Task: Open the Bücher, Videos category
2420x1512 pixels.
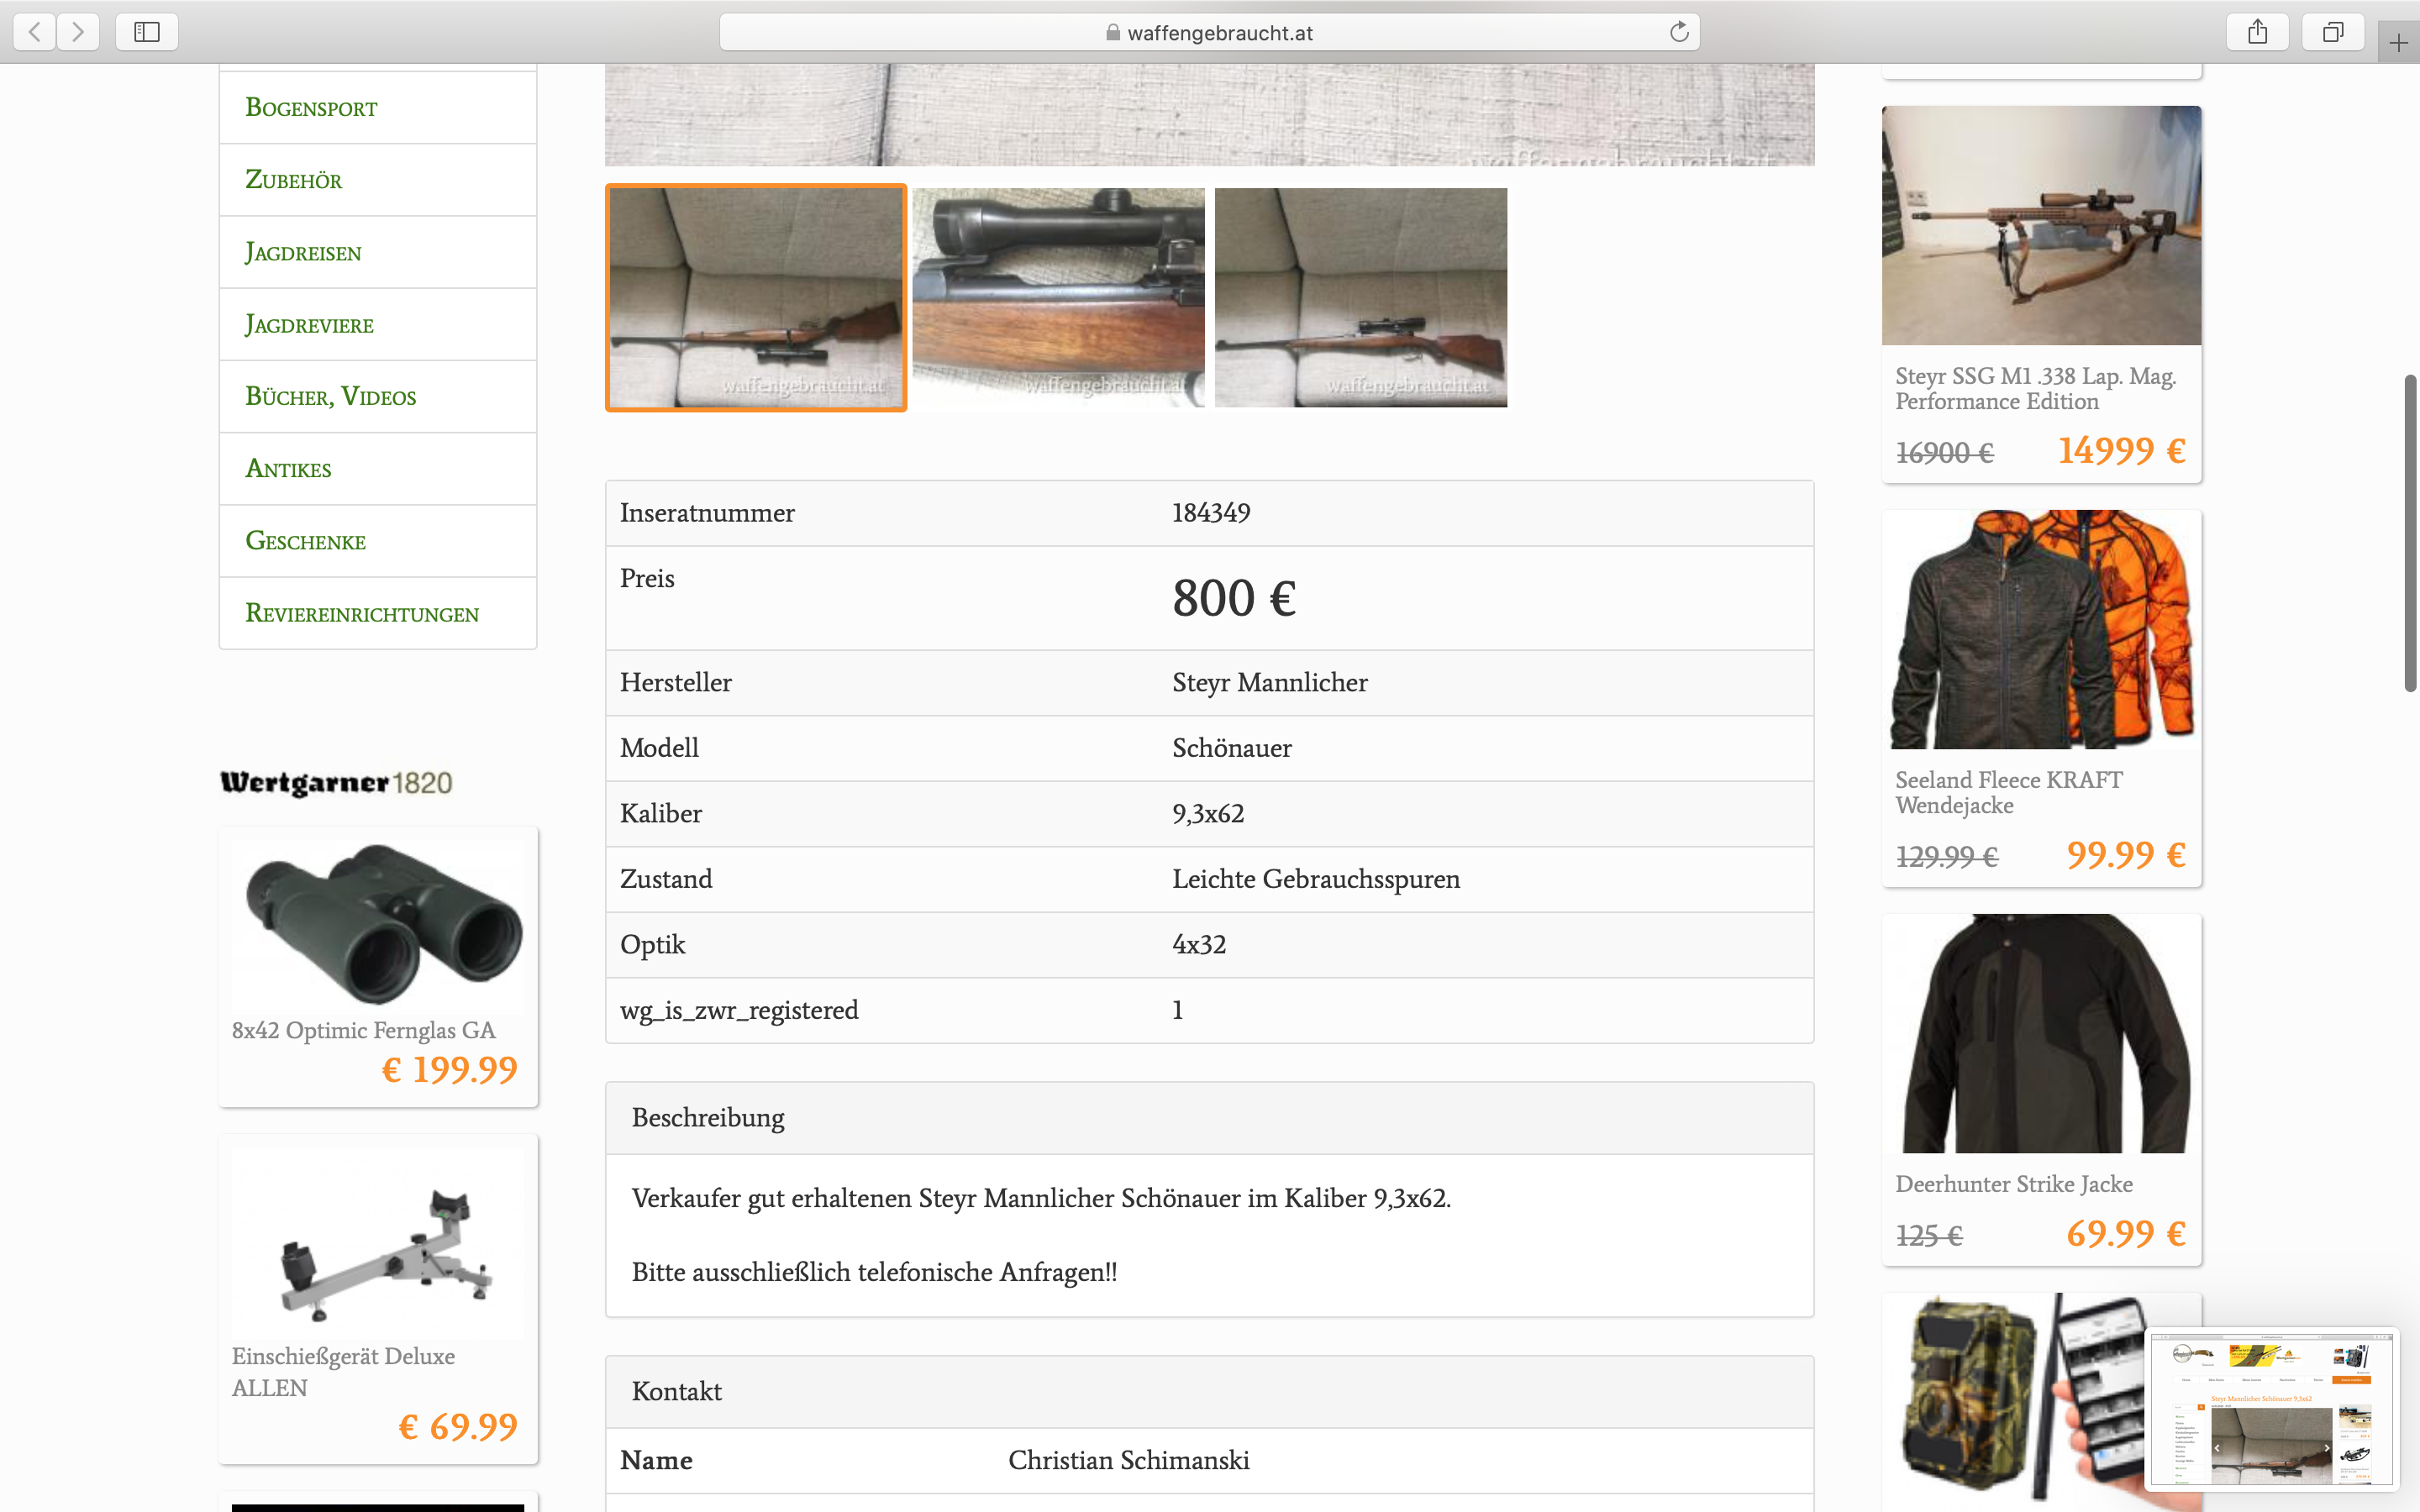Action: coord(378,396)
